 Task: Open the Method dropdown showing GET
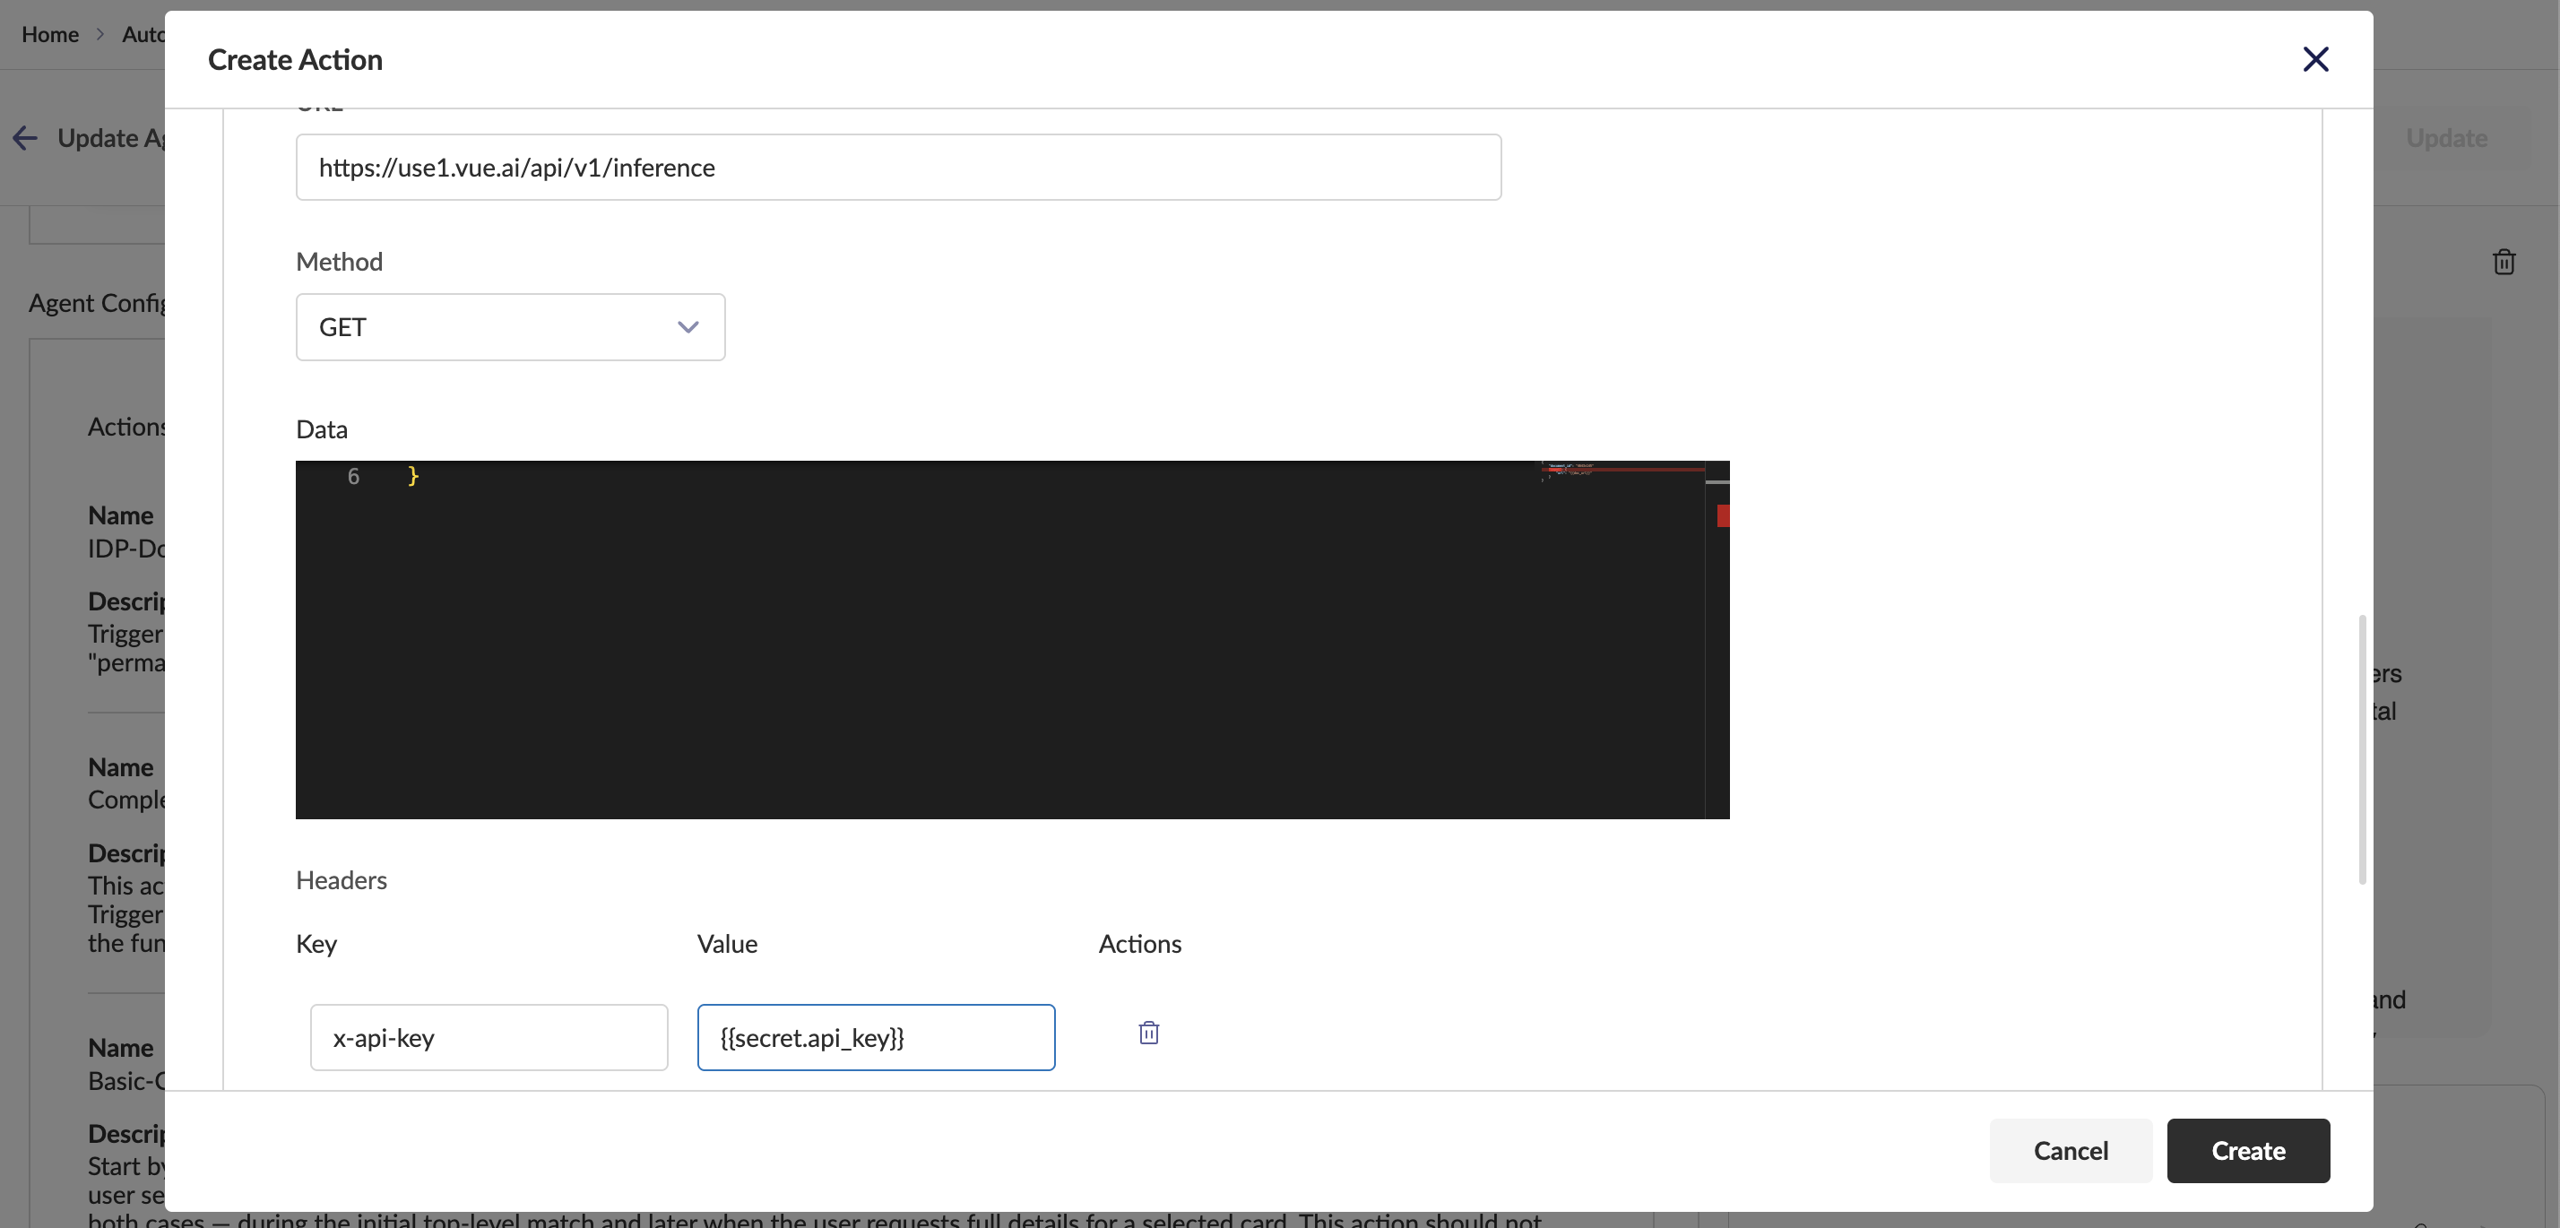510,327
